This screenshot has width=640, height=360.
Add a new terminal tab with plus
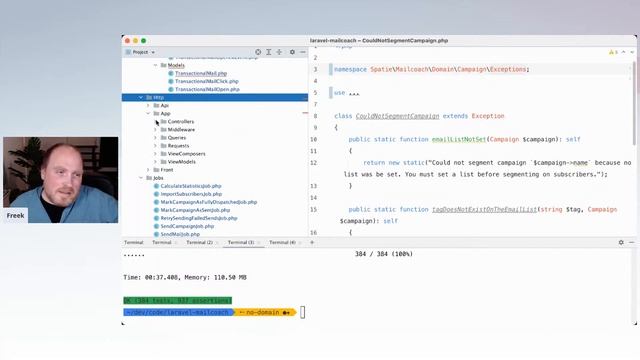click(x=312, y=242)
